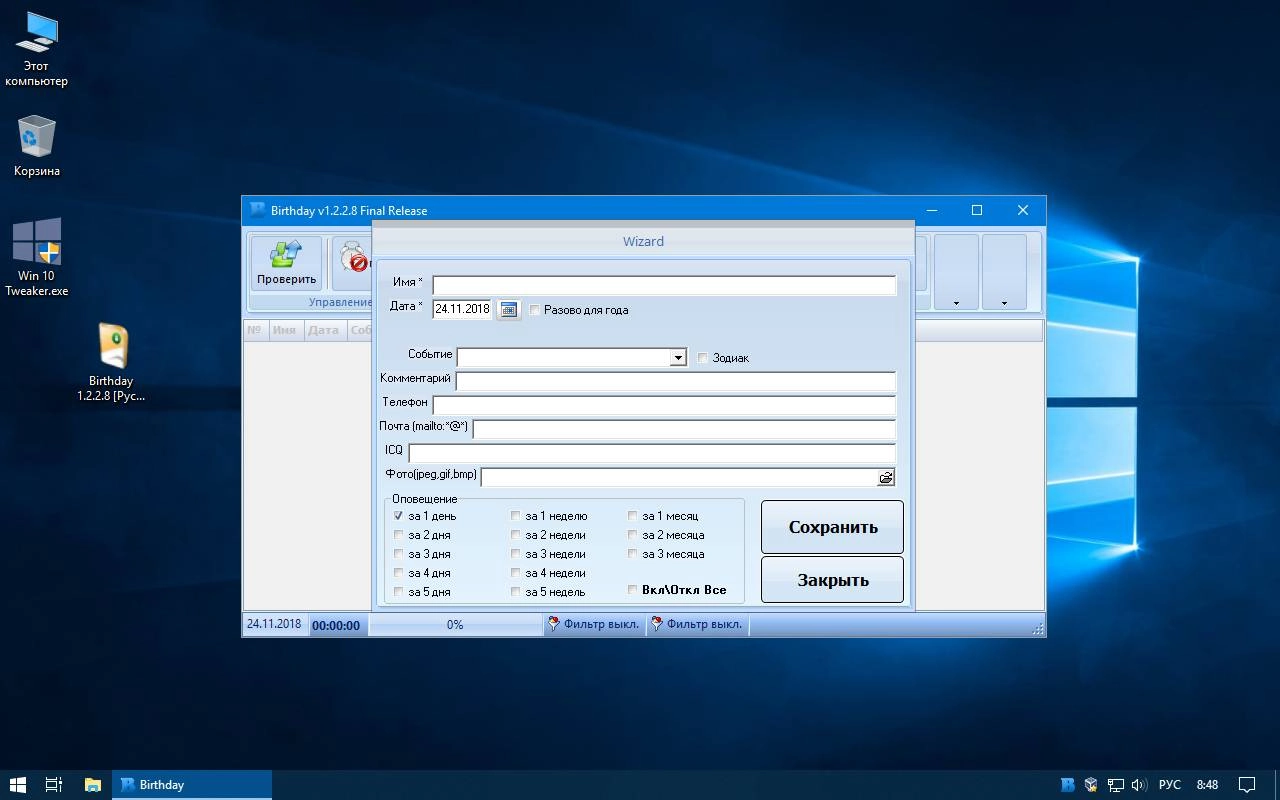Check the за 3 недели notification
Image resolution: width=1280 pixels, height=800 pixels.
(x=516, y=554)
